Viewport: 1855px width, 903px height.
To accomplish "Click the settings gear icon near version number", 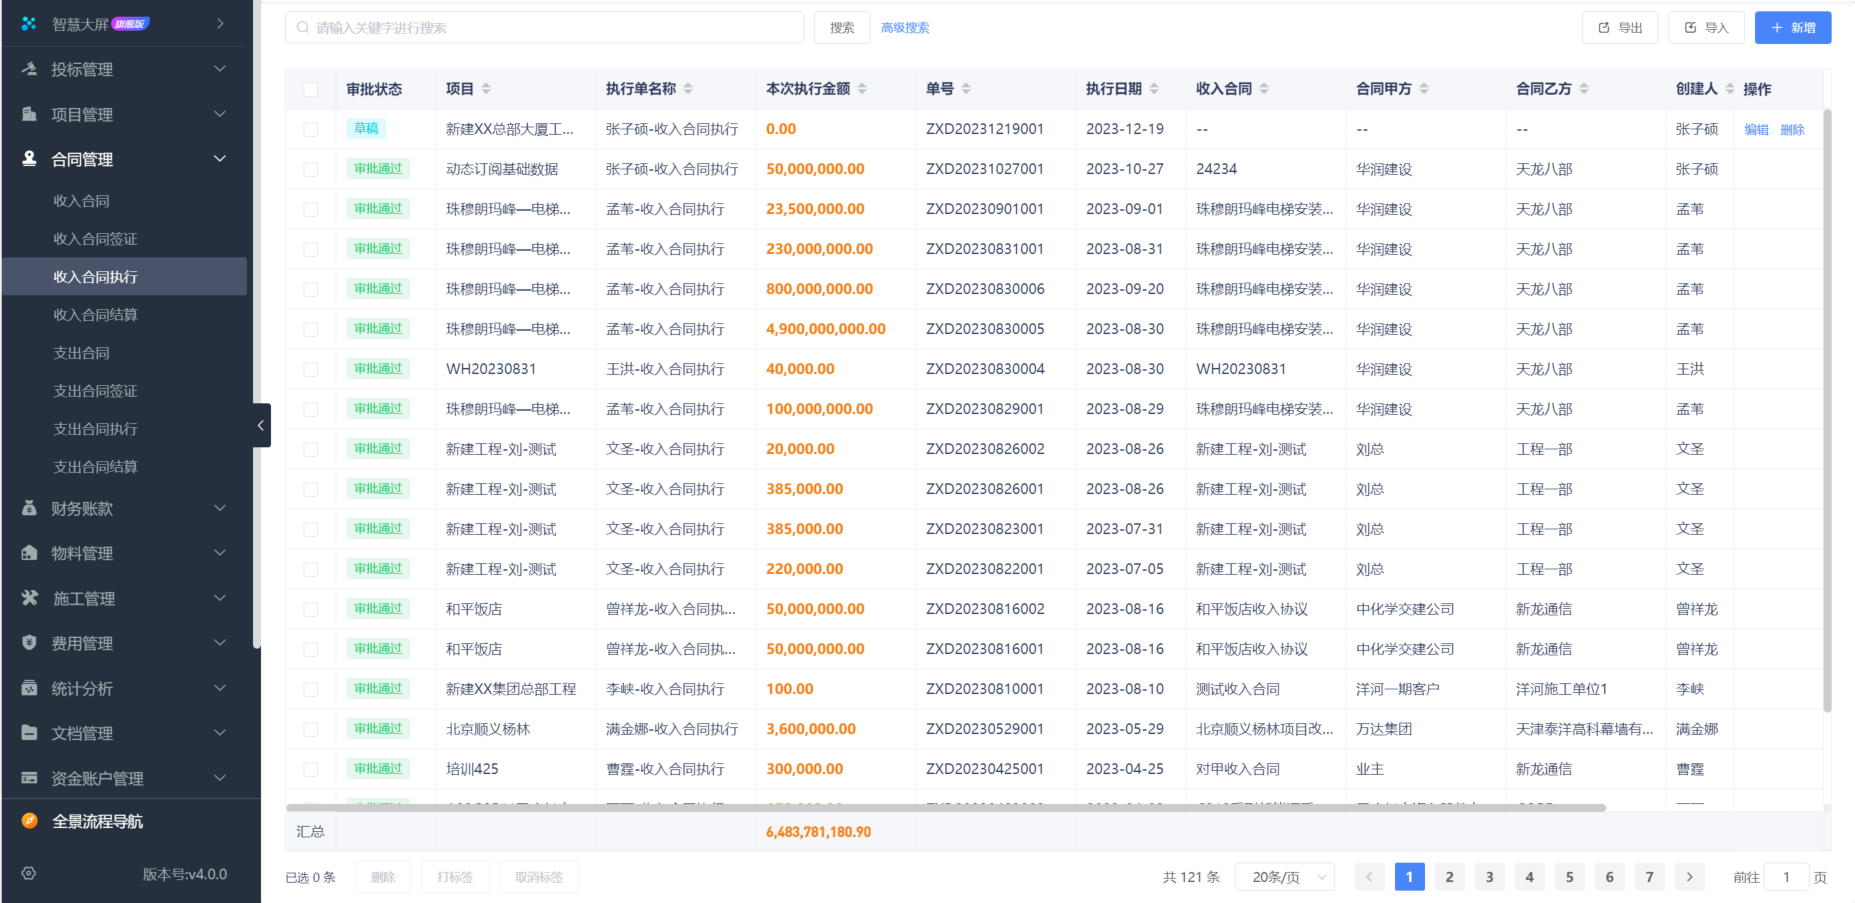I will [29, 873].
